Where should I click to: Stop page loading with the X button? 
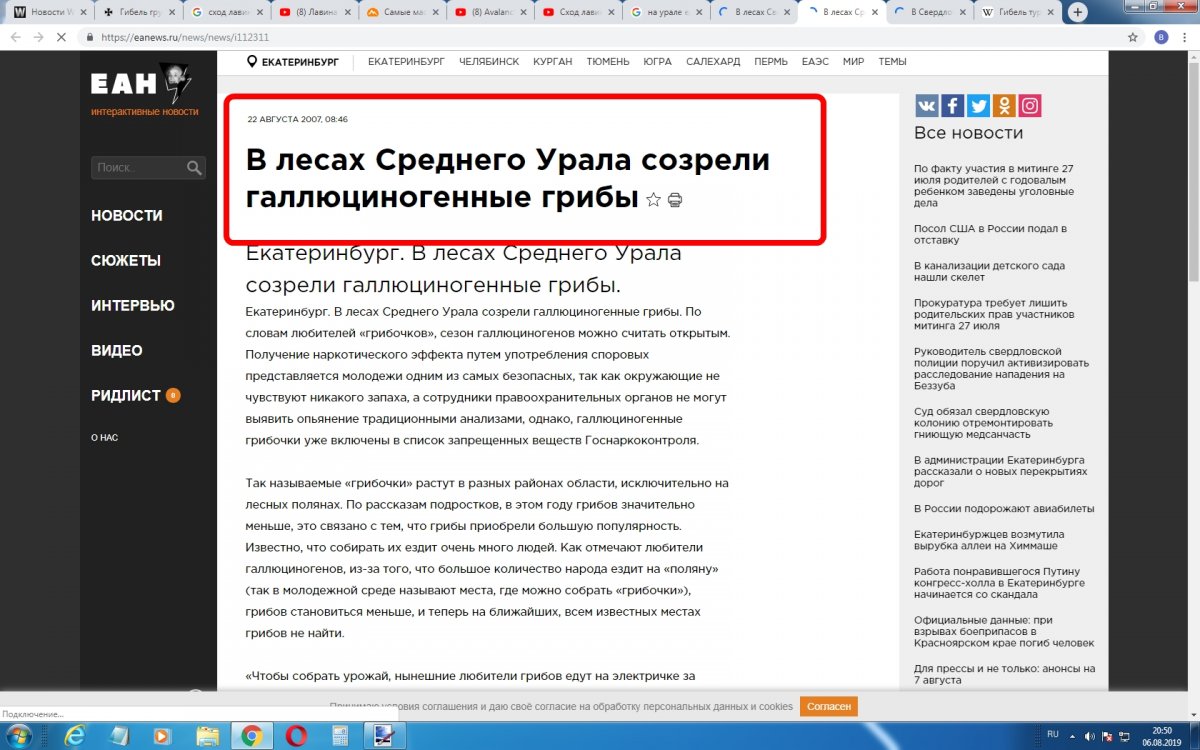tap(61, 37)
